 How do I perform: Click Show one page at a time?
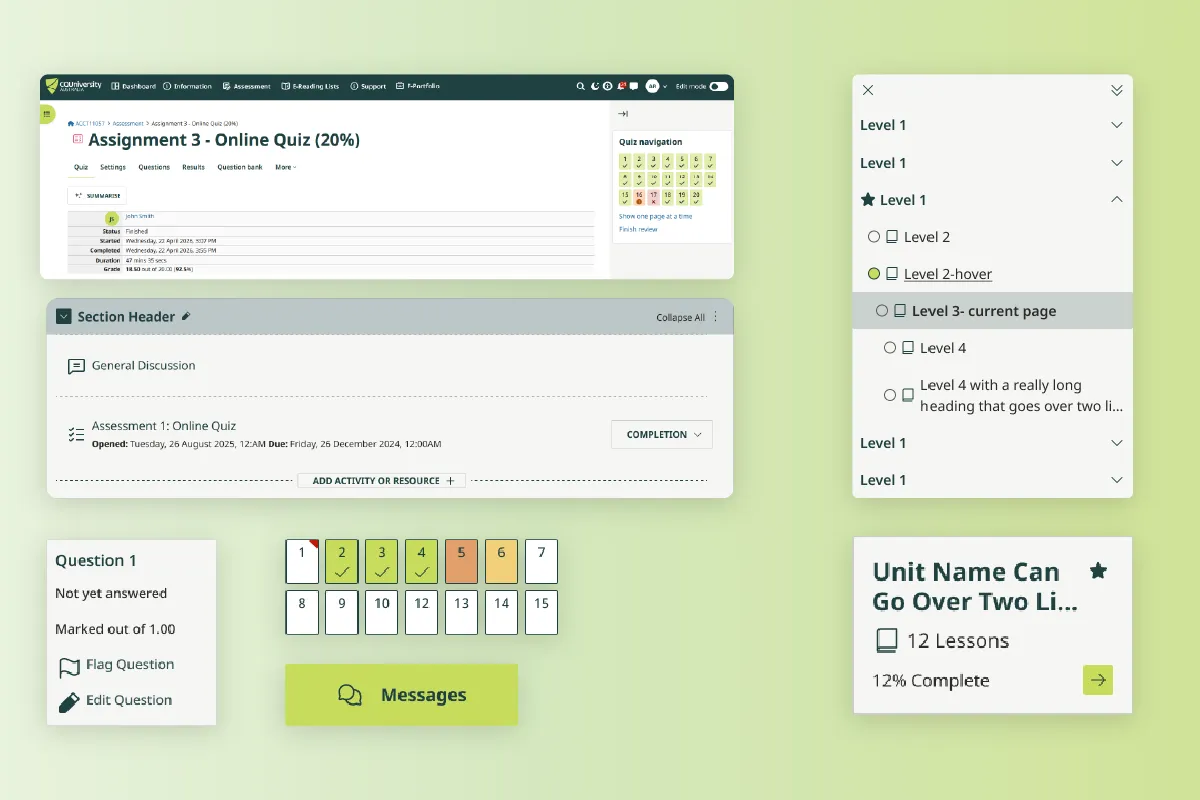coord(655,216)
